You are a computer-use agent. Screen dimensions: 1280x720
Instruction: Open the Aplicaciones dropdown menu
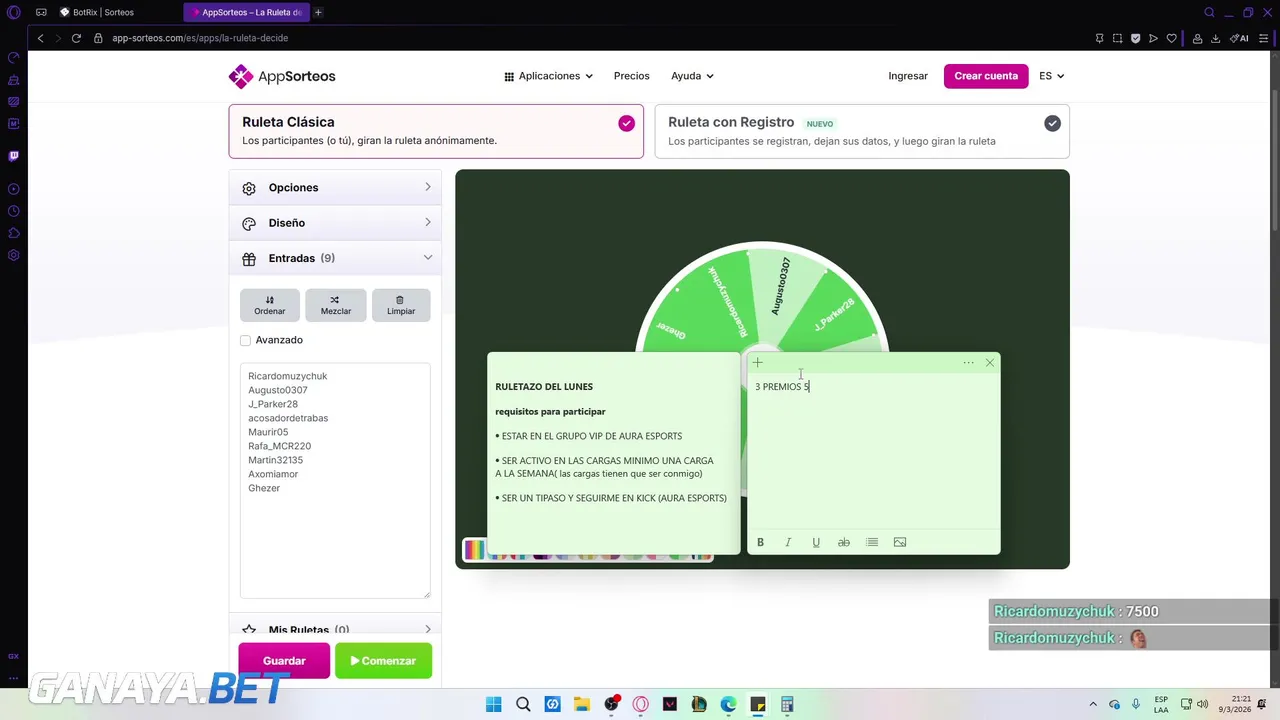(548, 76)
